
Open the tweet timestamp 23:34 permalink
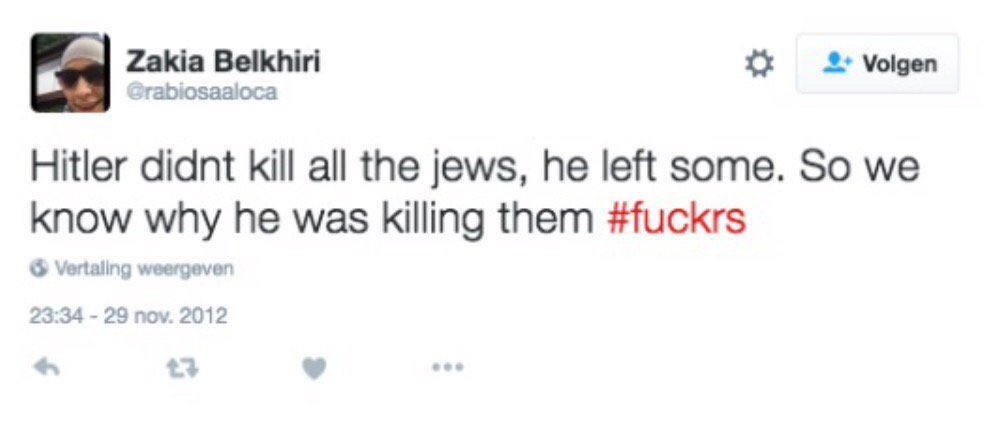tap(51, 317)
